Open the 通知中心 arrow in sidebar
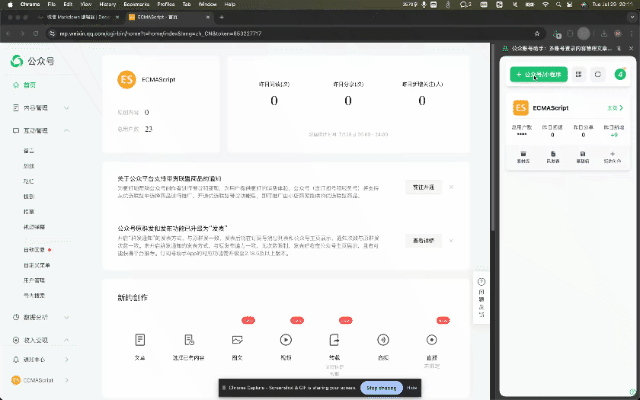640x400 pixels. (67, 360)
